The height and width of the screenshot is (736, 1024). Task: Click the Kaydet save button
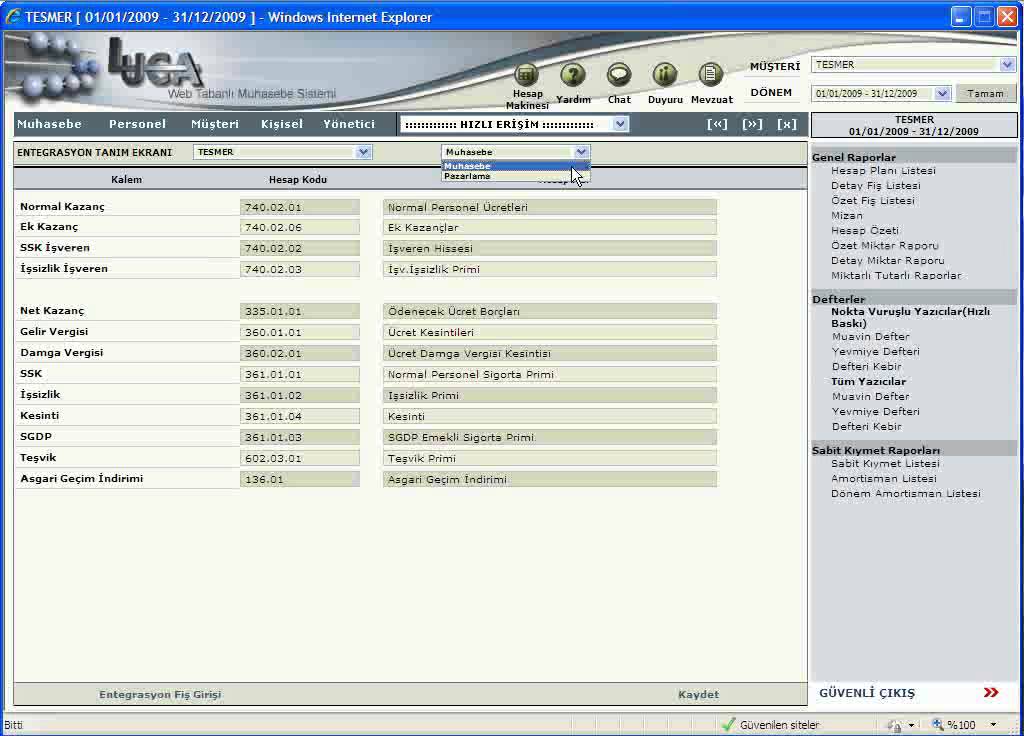pos(698,694)
